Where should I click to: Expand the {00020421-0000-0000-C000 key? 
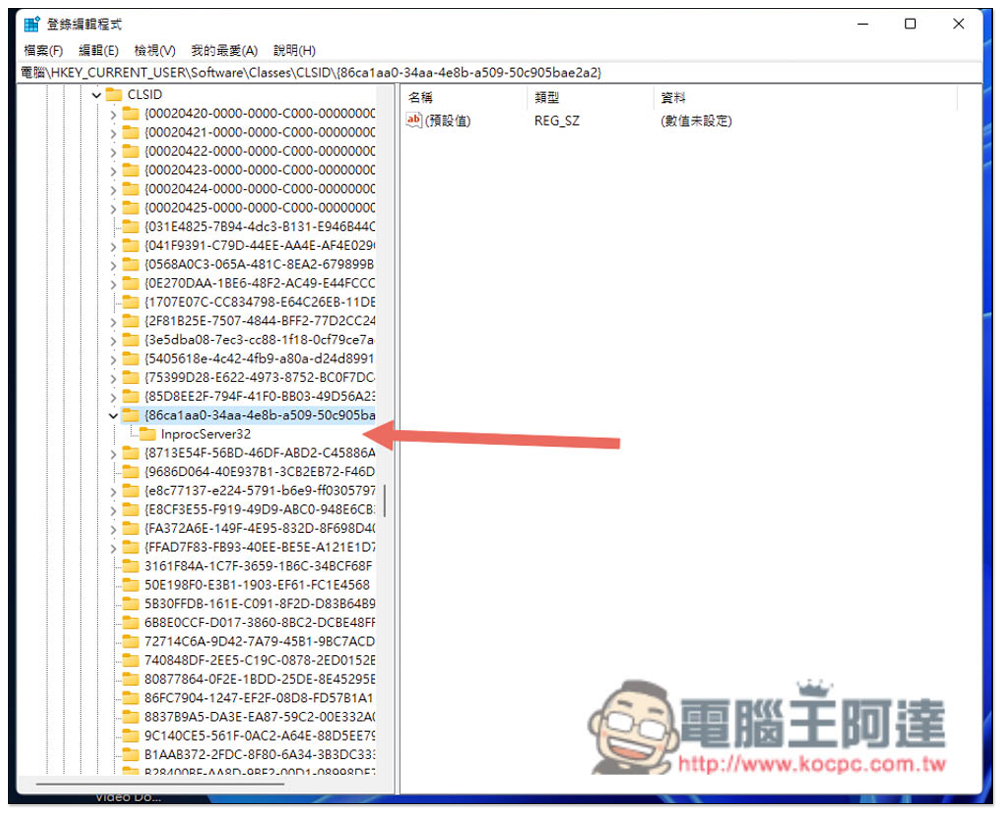click(113, 133)
